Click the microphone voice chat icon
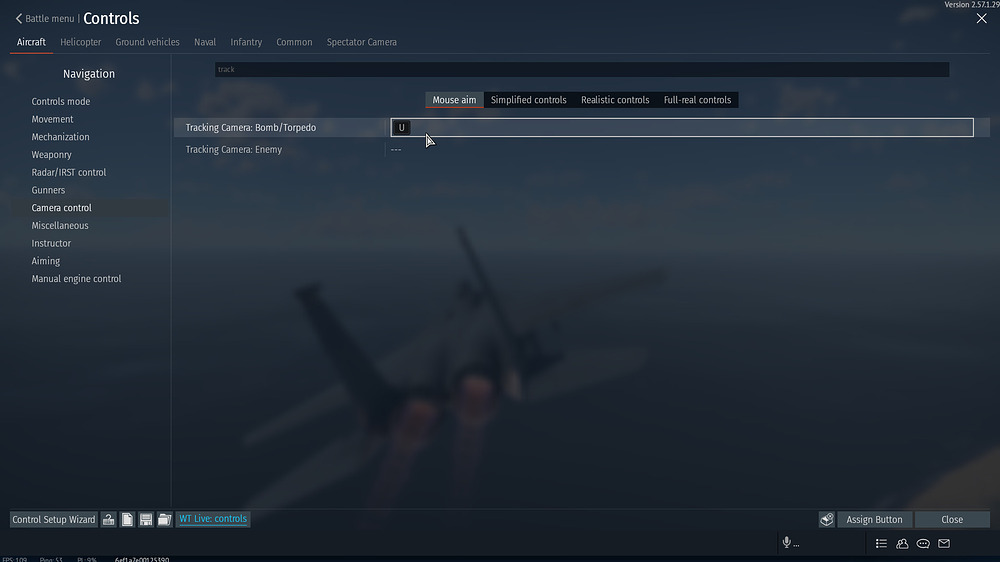The height and width of the screenshot is (562, 1000). [x=786, y=543]
